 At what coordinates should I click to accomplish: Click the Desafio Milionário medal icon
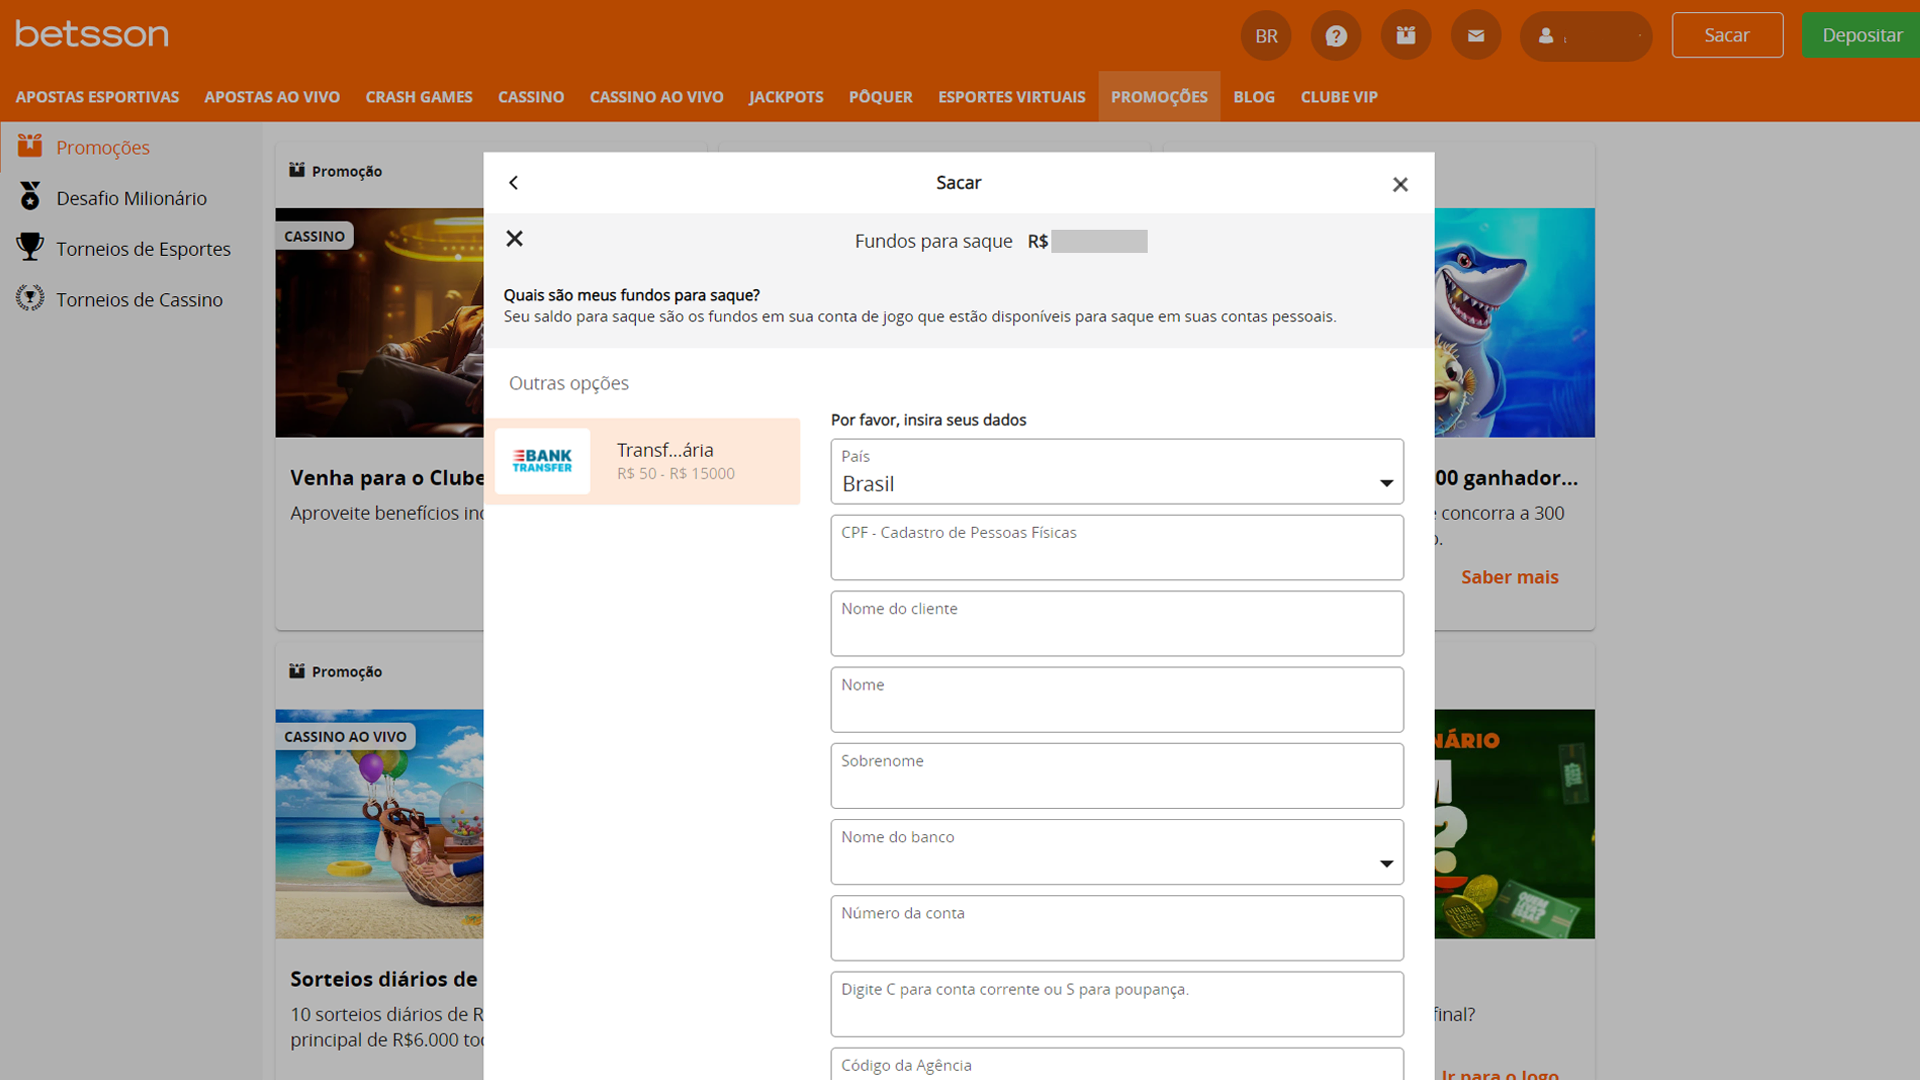(30, 197)
